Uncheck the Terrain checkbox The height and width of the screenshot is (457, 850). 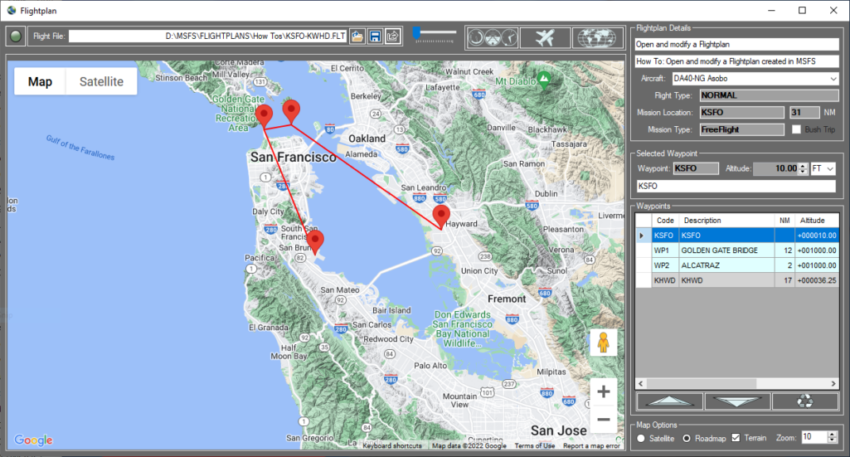click(736, 438)
